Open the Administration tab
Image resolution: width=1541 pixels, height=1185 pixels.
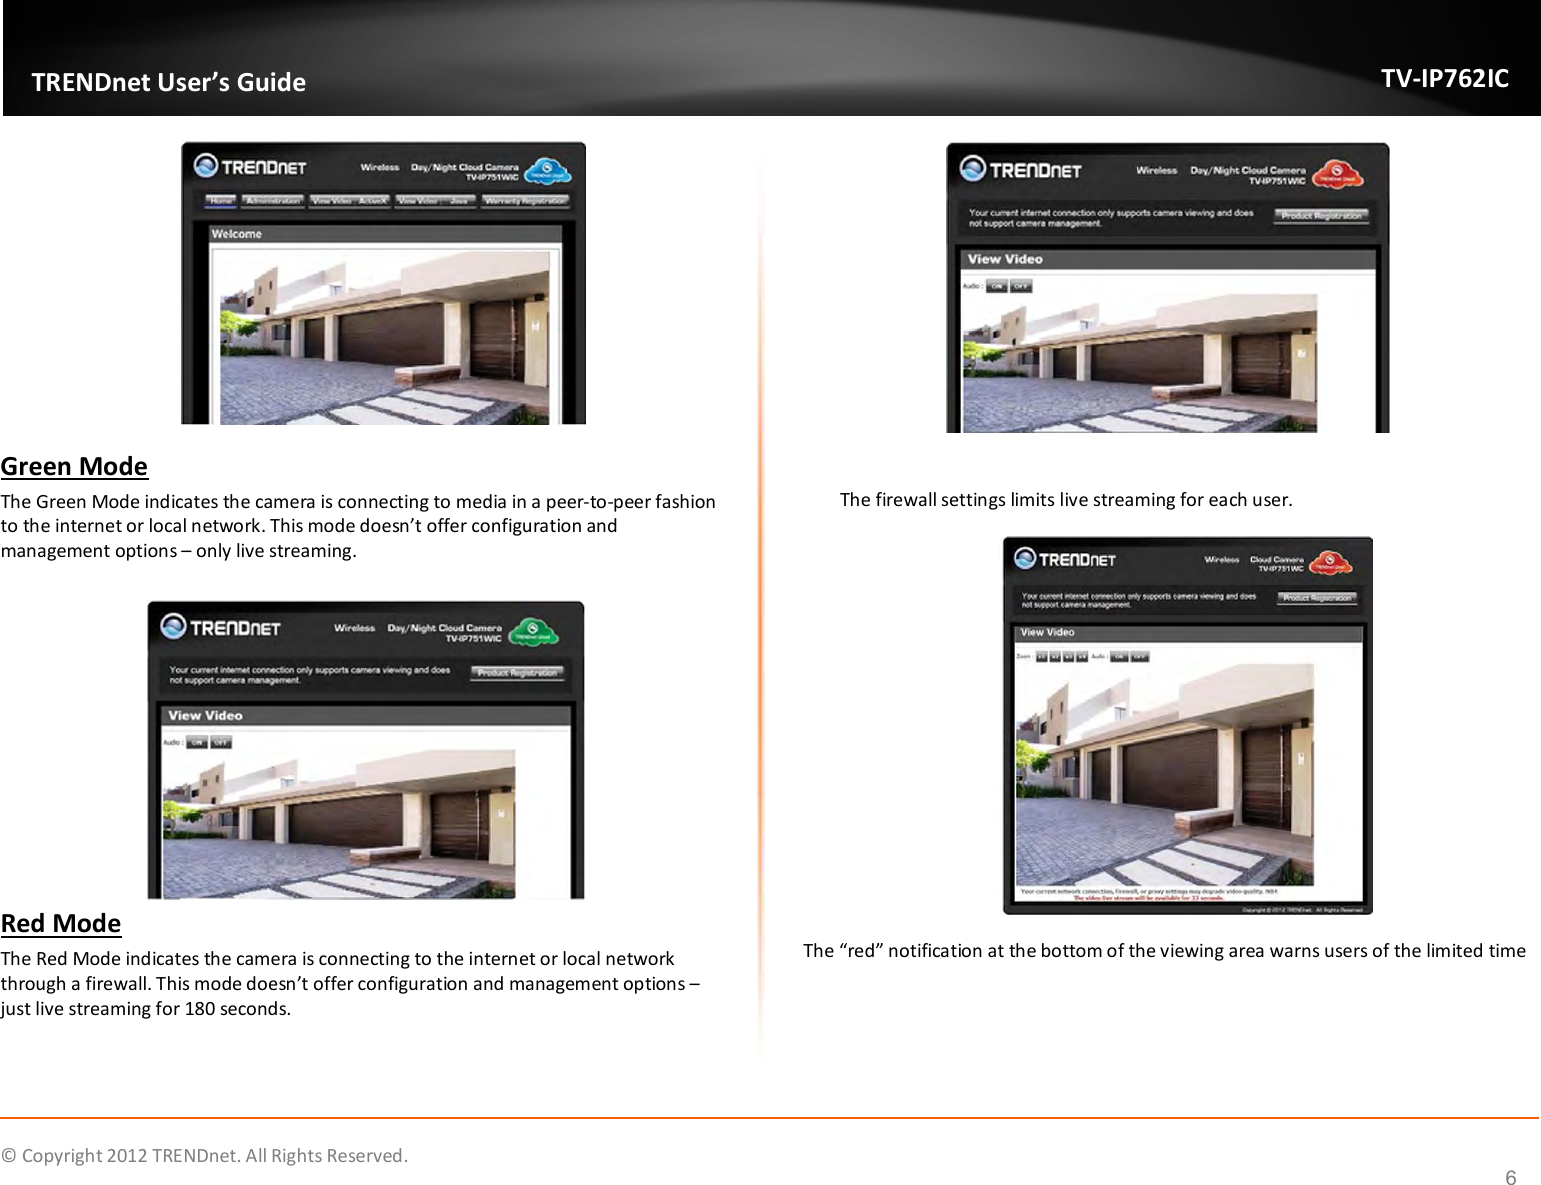(x=273, y=201)
